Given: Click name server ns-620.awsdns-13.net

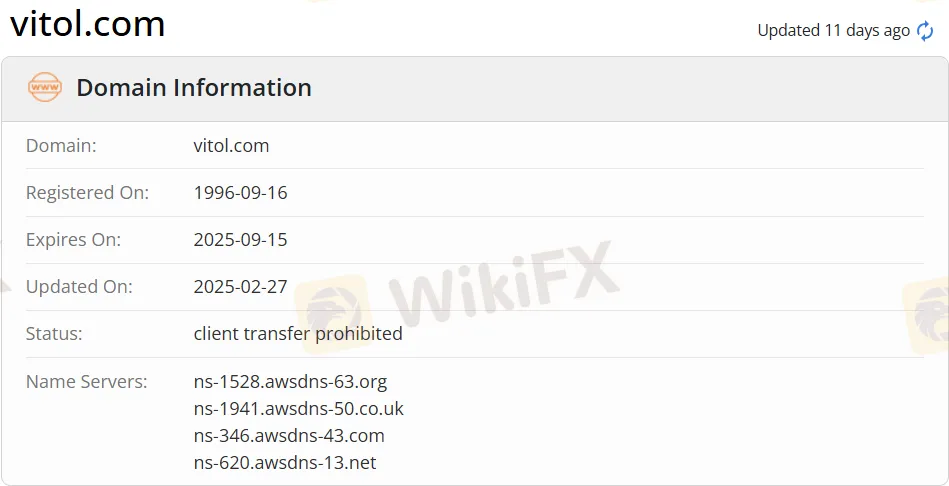Looking at the screenshot, I should [x=284, y=463].
